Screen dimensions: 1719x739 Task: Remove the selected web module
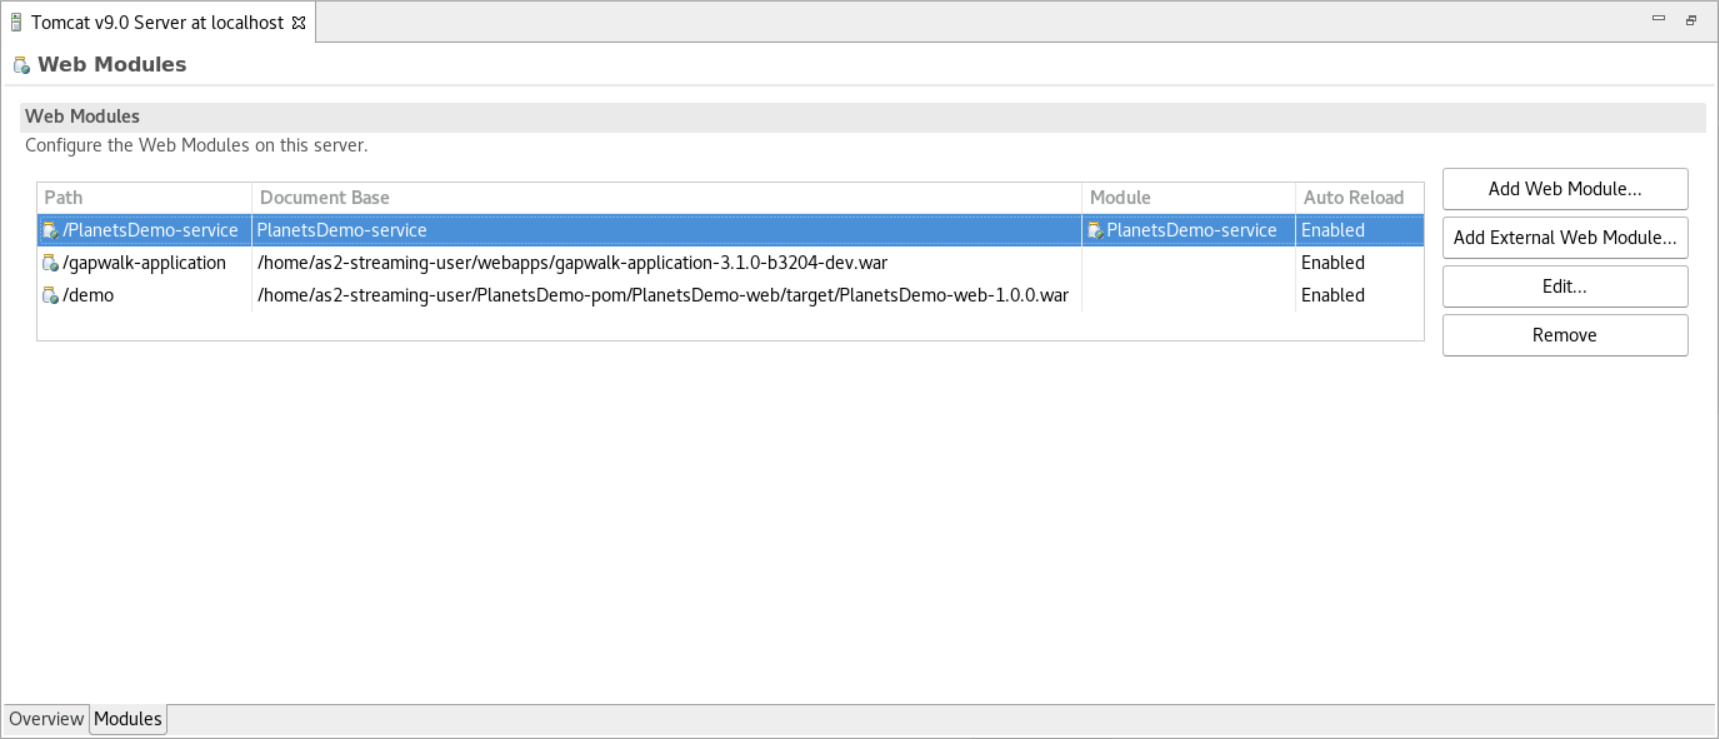coord(1564,336)
